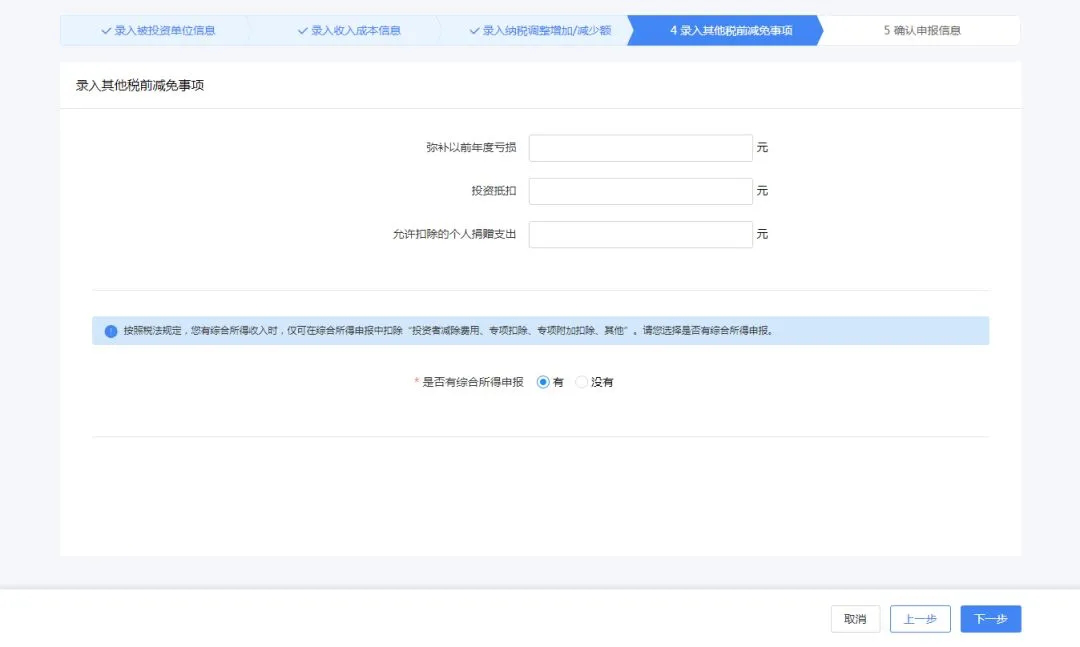Select the 没有 radio button
Screen dimensions: 1080x647
[x=581, y=382]
